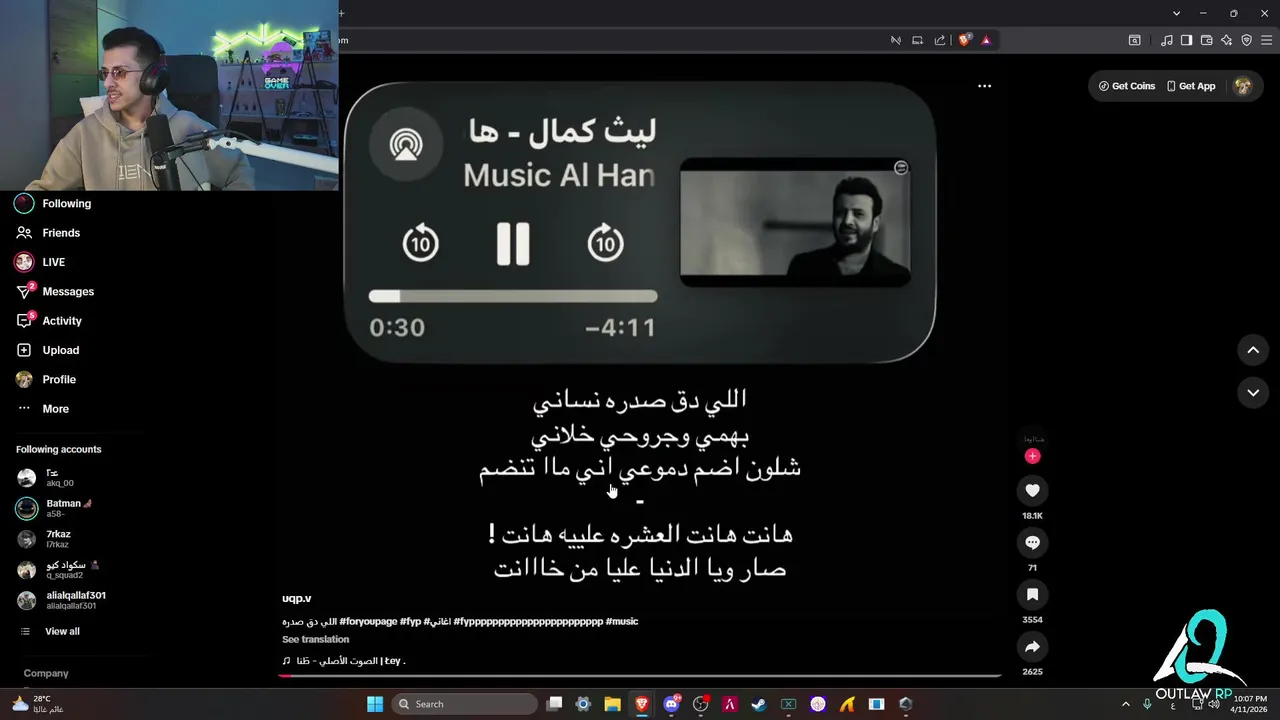Image resolution: width=1280 pixels, height=720 pixels.
Task: Toggle the browser sidebar panel
Action: pyautogui.click(x=1186, y=40)
